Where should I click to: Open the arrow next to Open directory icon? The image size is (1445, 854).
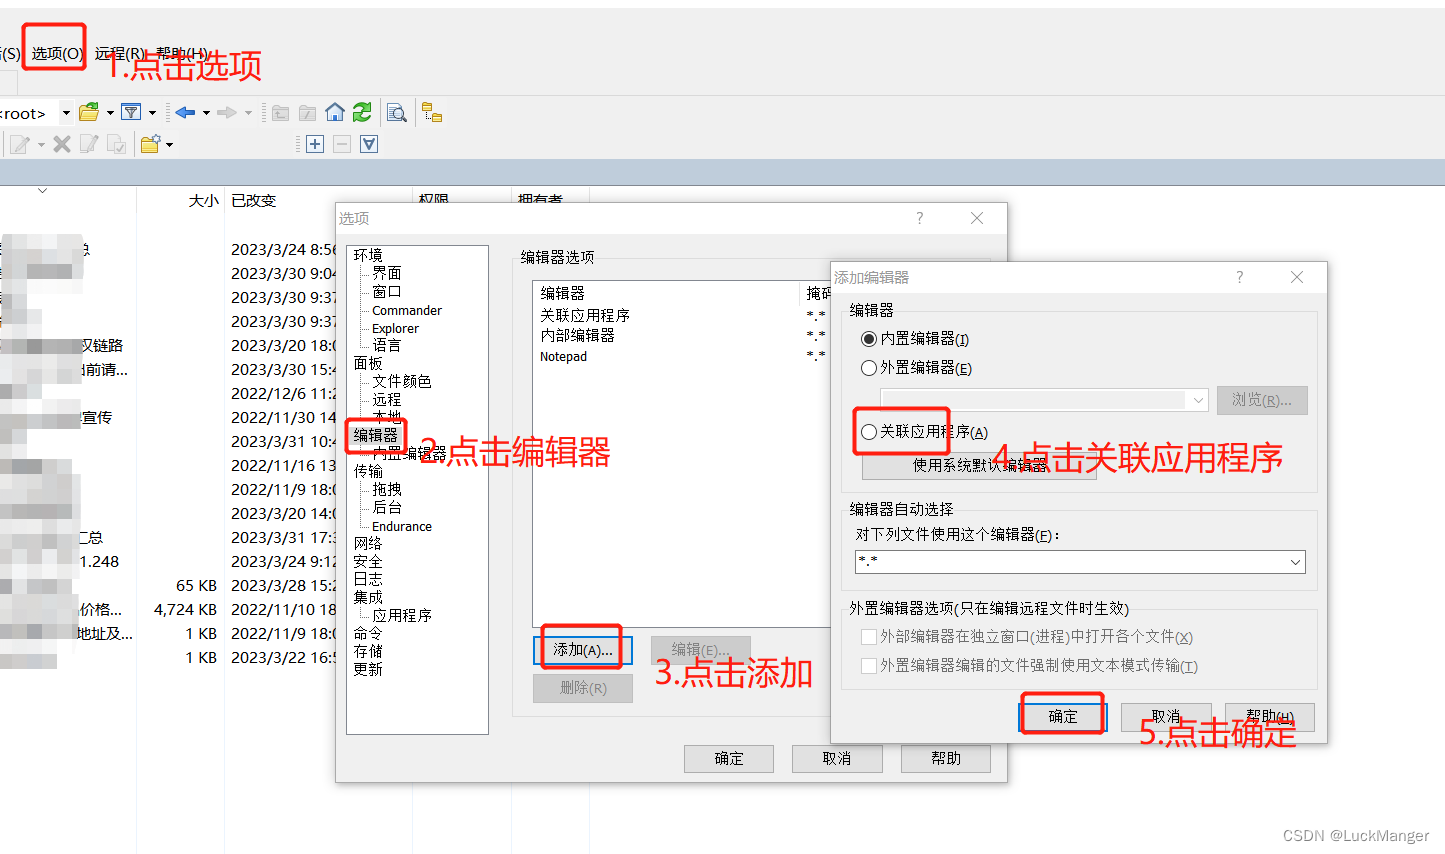click(110, 113)
